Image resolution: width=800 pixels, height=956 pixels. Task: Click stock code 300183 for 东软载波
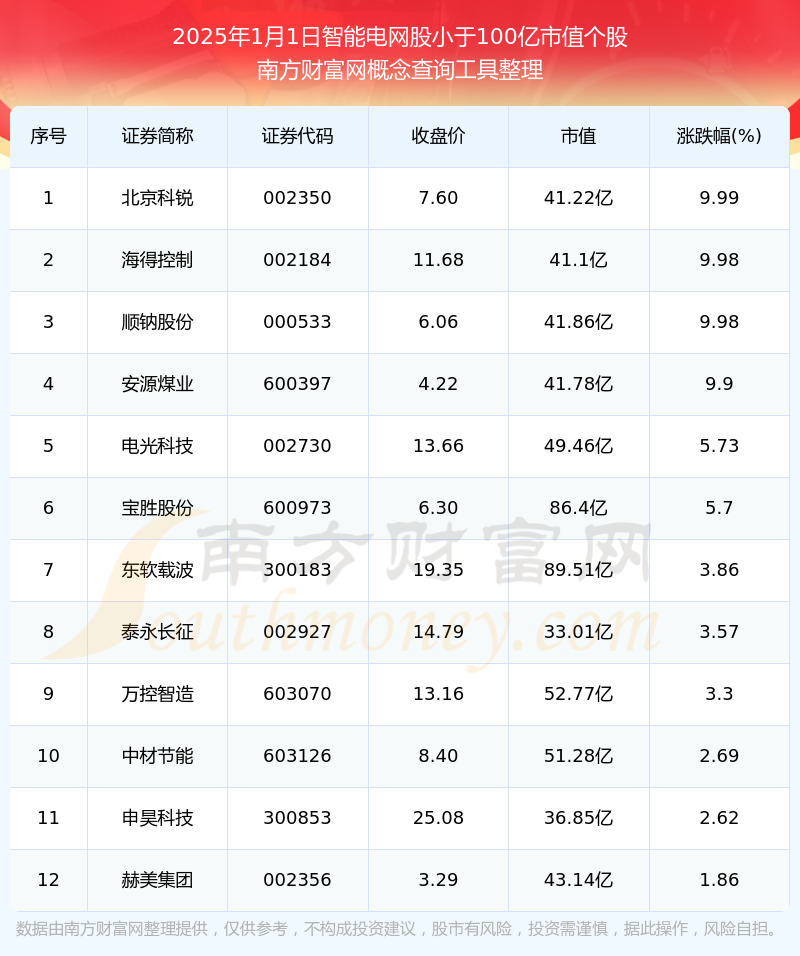[x=298, y=570]
